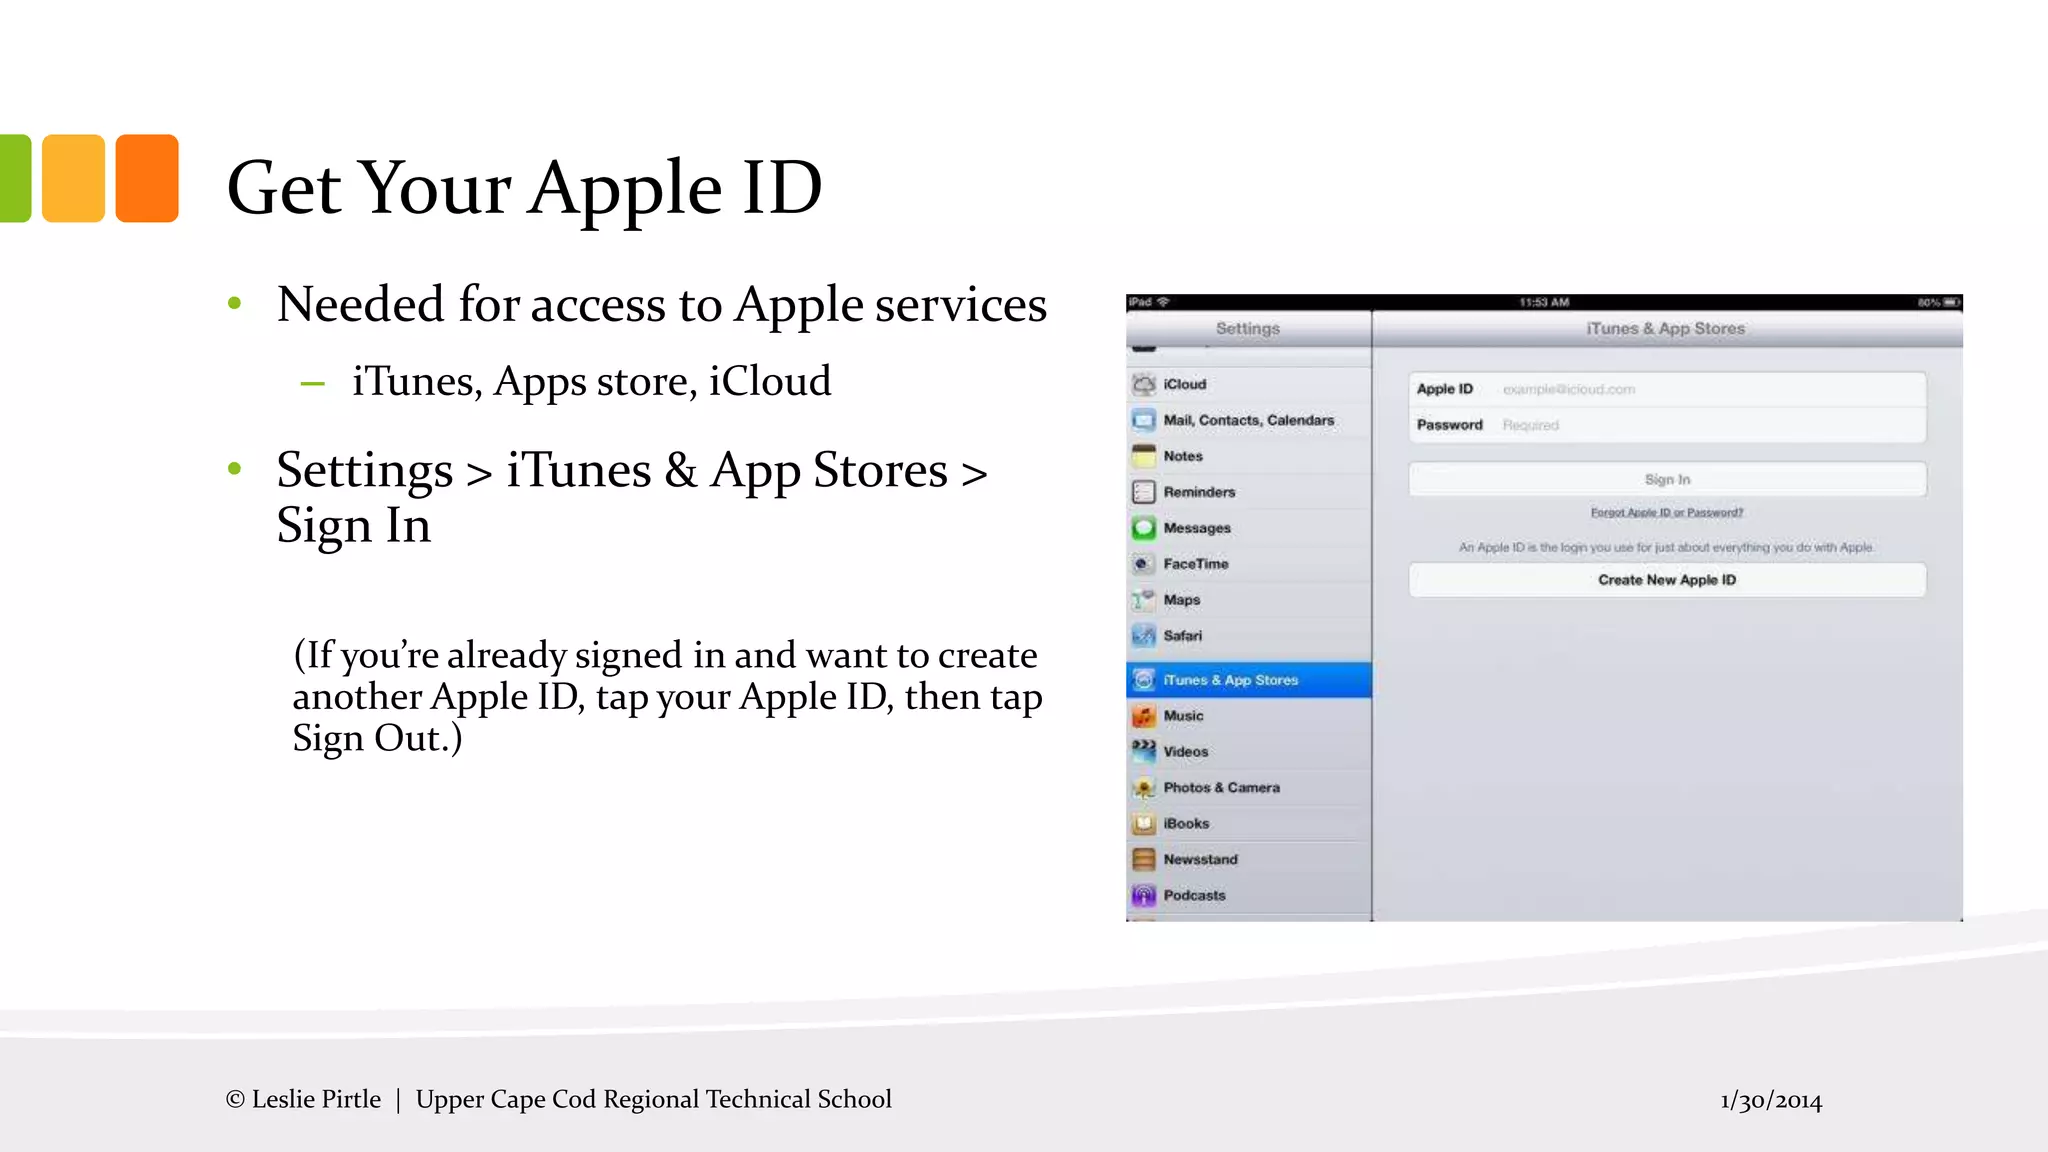Tap the iBooks book icon
Viewport: 2048px width, 1152px height.
click(x=1144, y=824)
